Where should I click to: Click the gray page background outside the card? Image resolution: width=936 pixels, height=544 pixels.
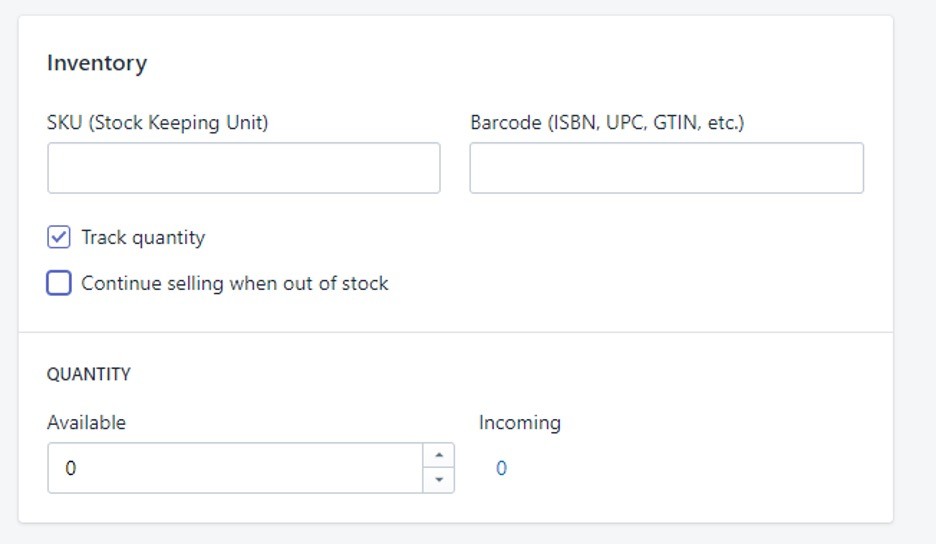click(915, 269)
